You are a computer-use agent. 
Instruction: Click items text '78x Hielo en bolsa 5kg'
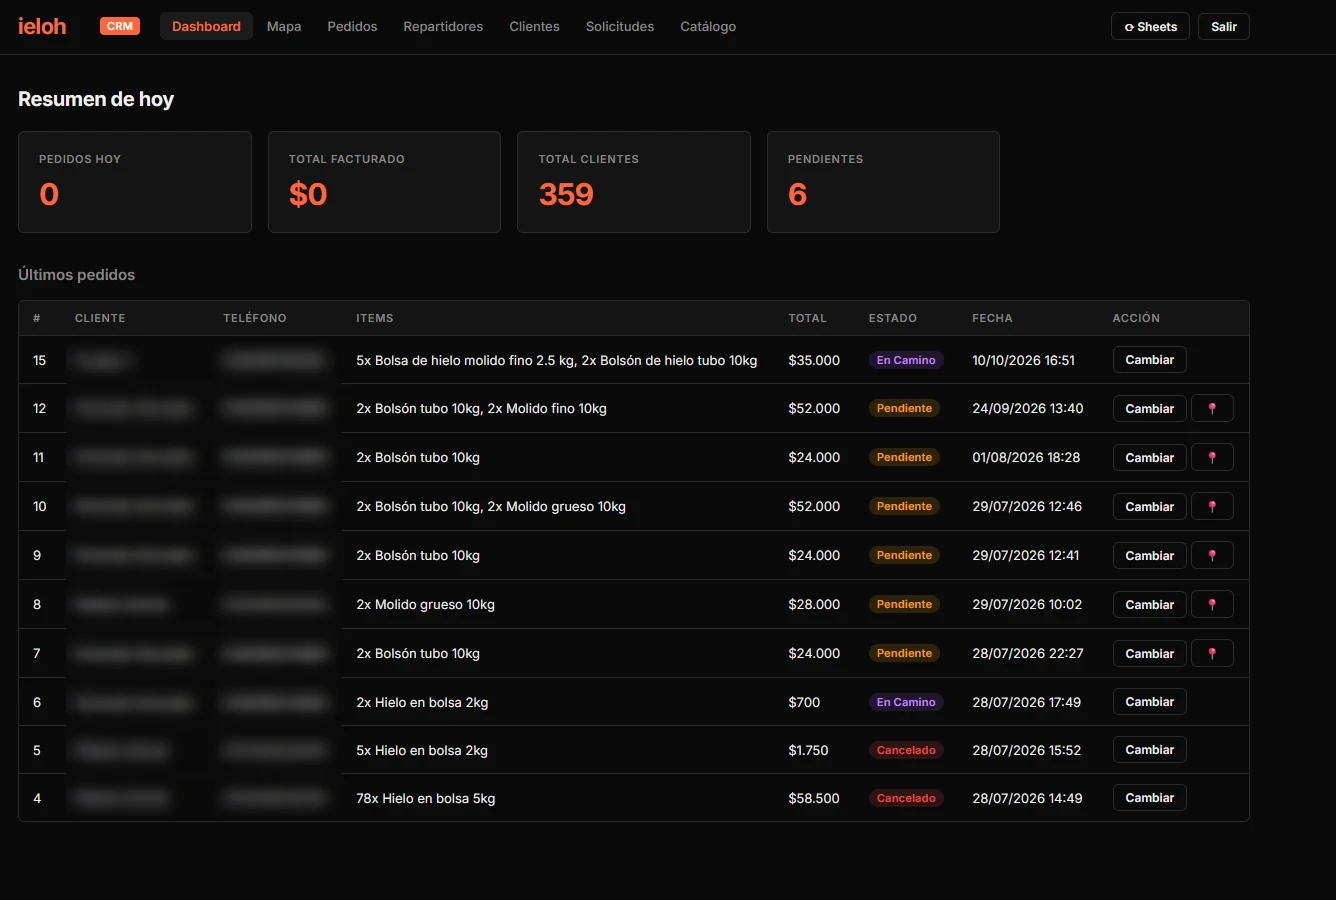(426, 798)
